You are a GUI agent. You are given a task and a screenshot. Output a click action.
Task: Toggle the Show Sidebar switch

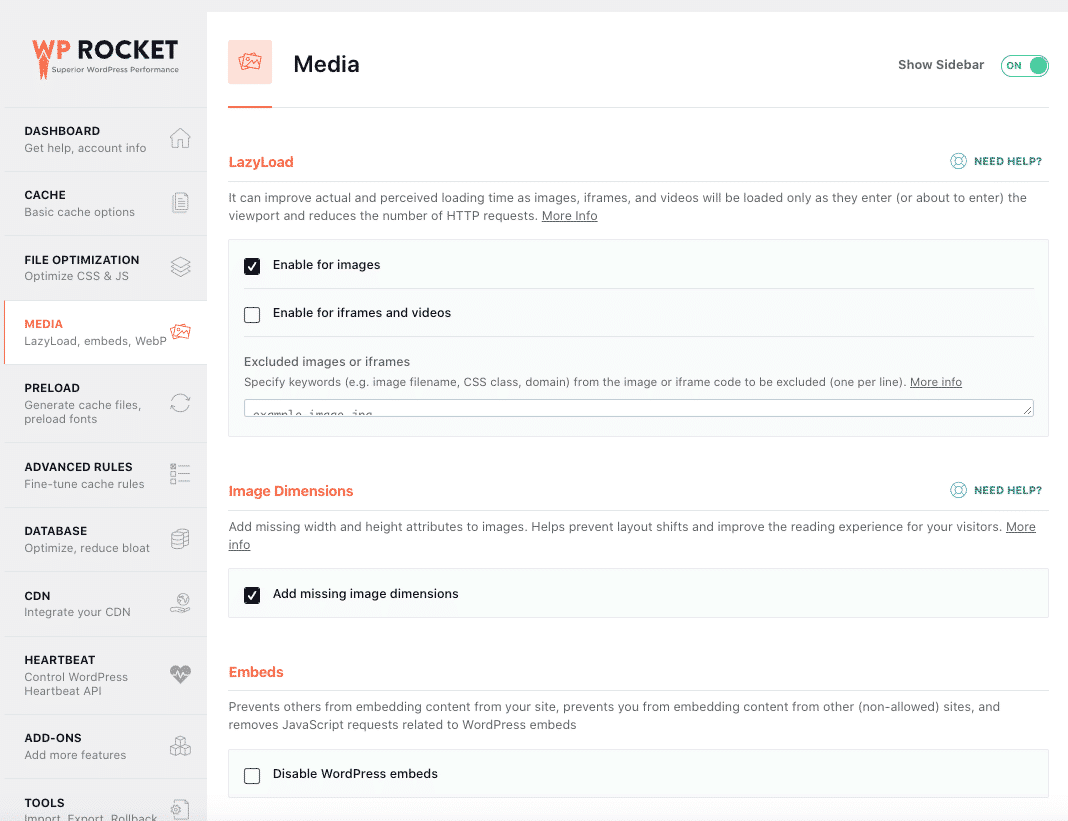(x=1024, y=65)
